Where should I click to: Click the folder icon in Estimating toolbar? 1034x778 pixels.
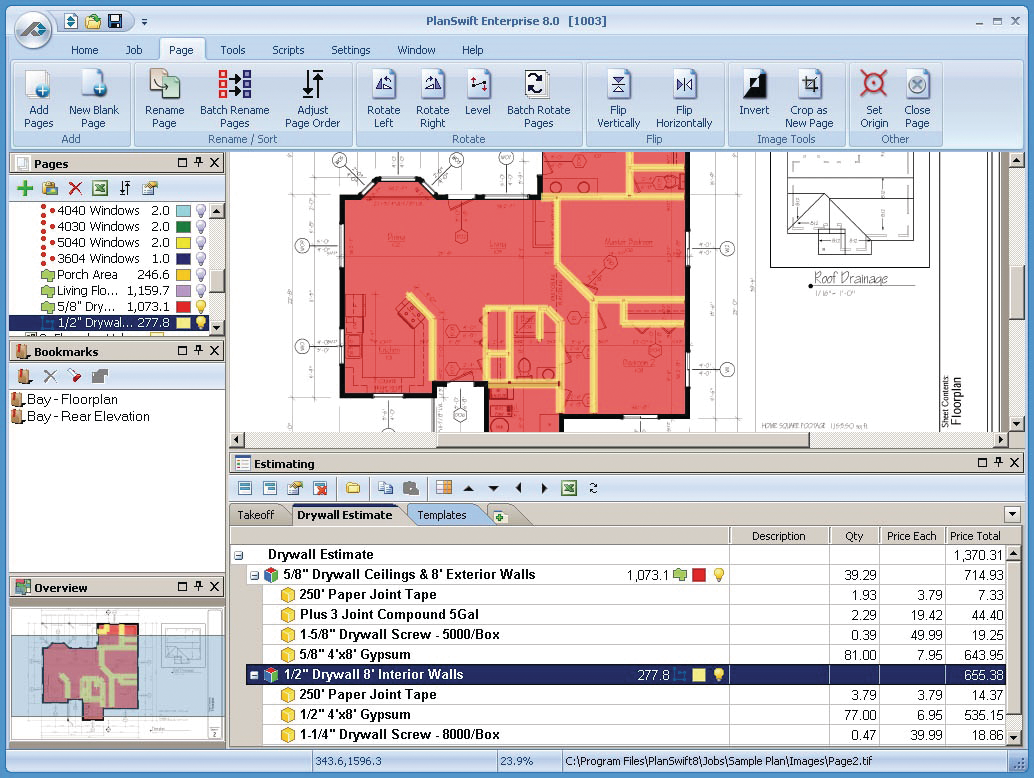tap(353, 488)
